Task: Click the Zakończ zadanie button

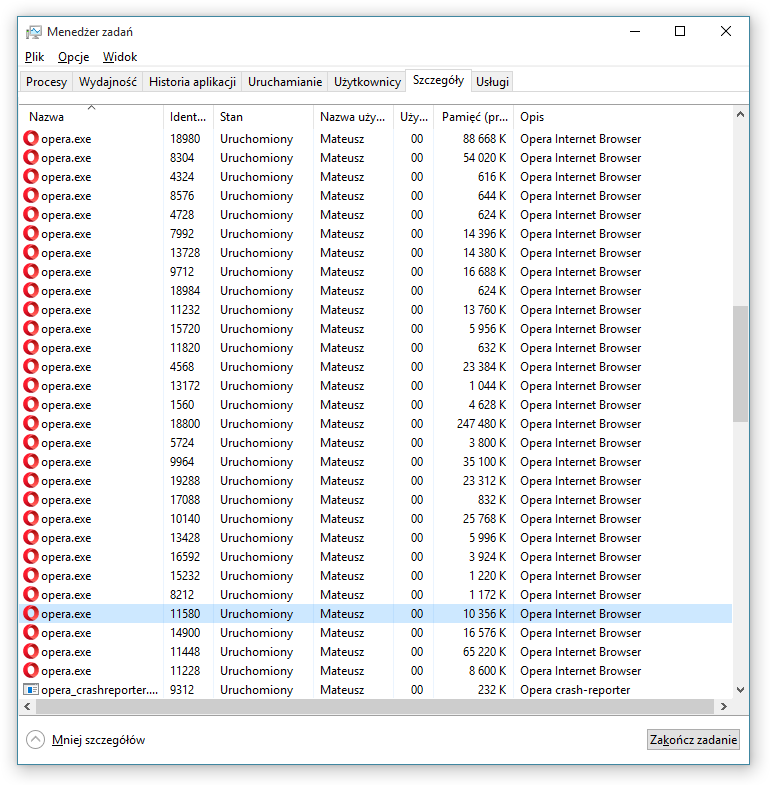Action: pos(693,739)
